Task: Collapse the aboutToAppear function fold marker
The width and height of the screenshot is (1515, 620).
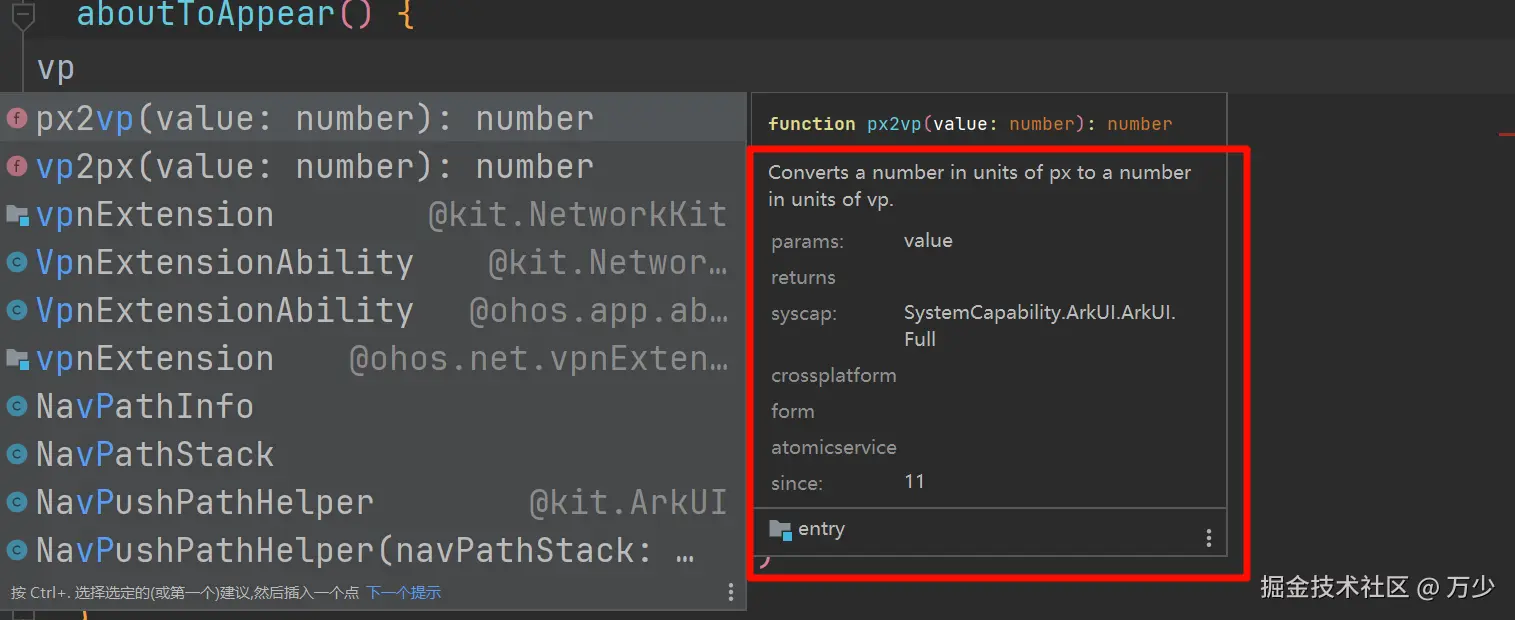Action: pos(23,15)
